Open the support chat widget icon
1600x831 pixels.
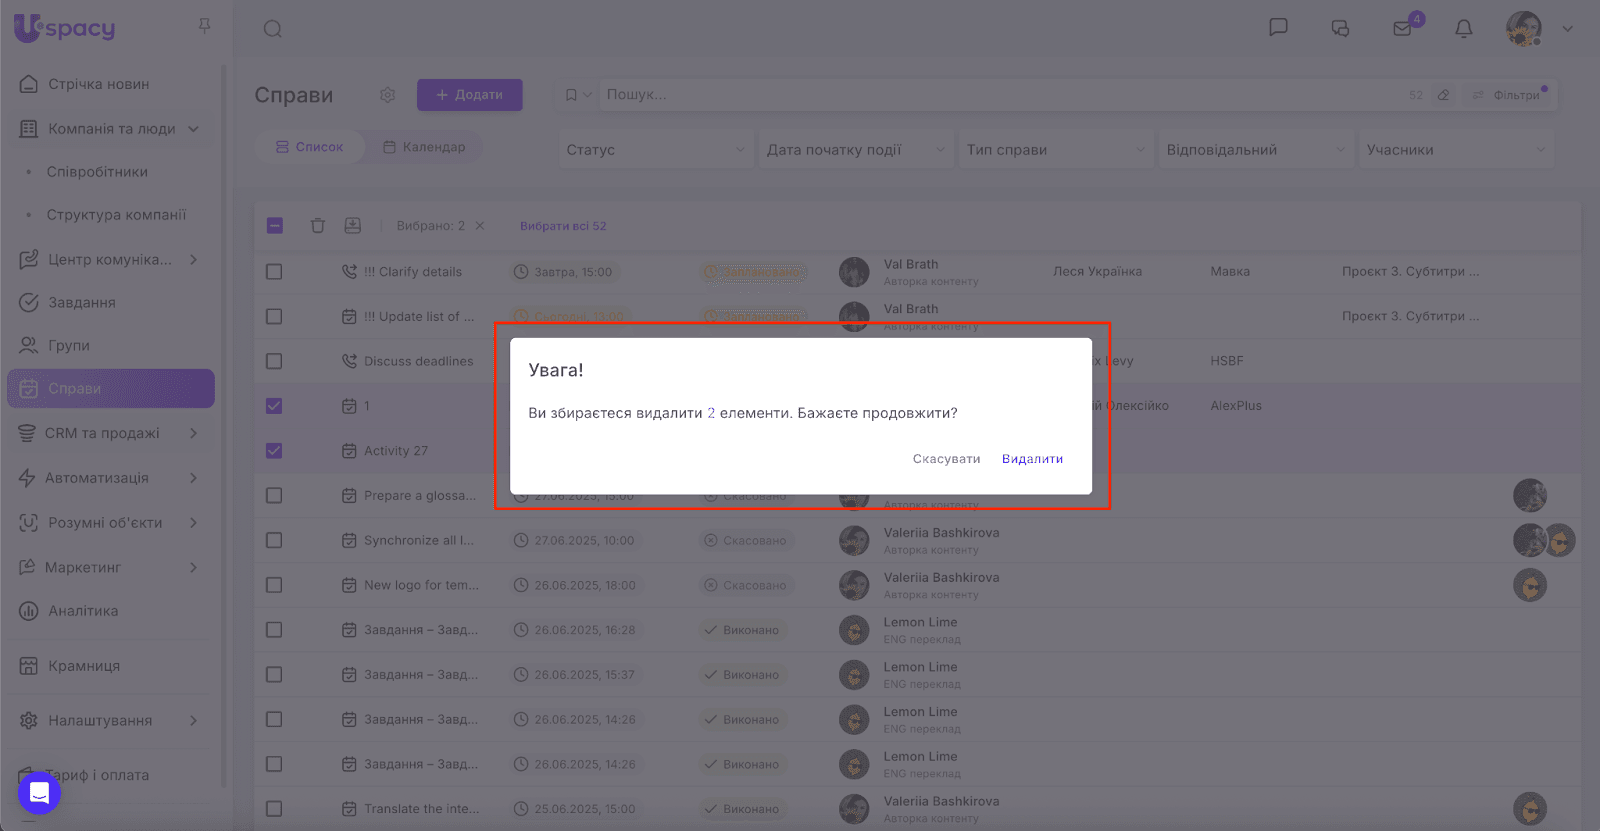pyautogui.click(x=39, y=793)
